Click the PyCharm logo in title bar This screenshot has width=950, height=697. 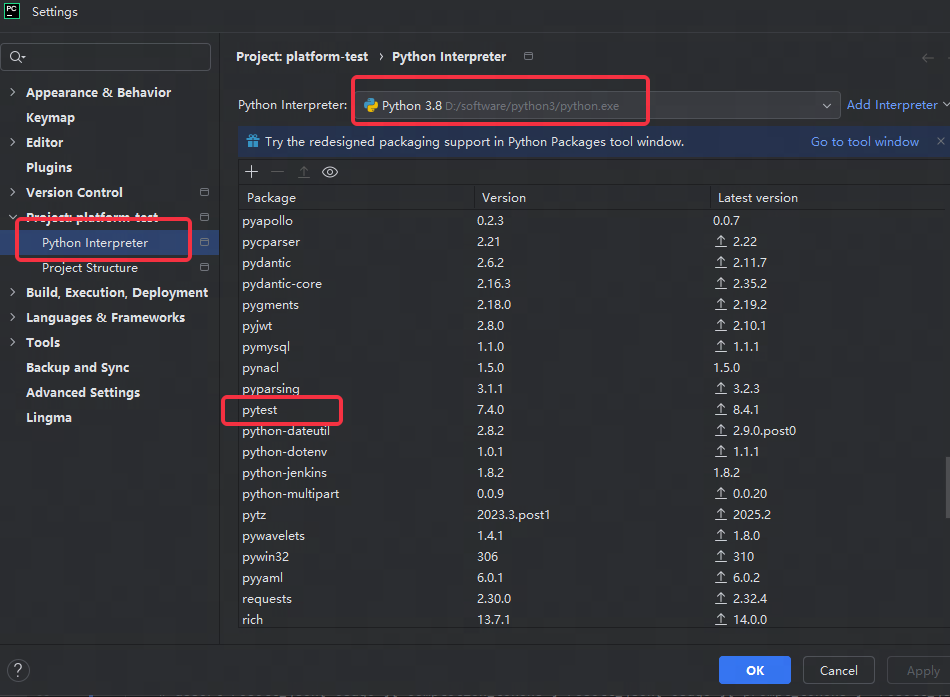coord(12,11)
